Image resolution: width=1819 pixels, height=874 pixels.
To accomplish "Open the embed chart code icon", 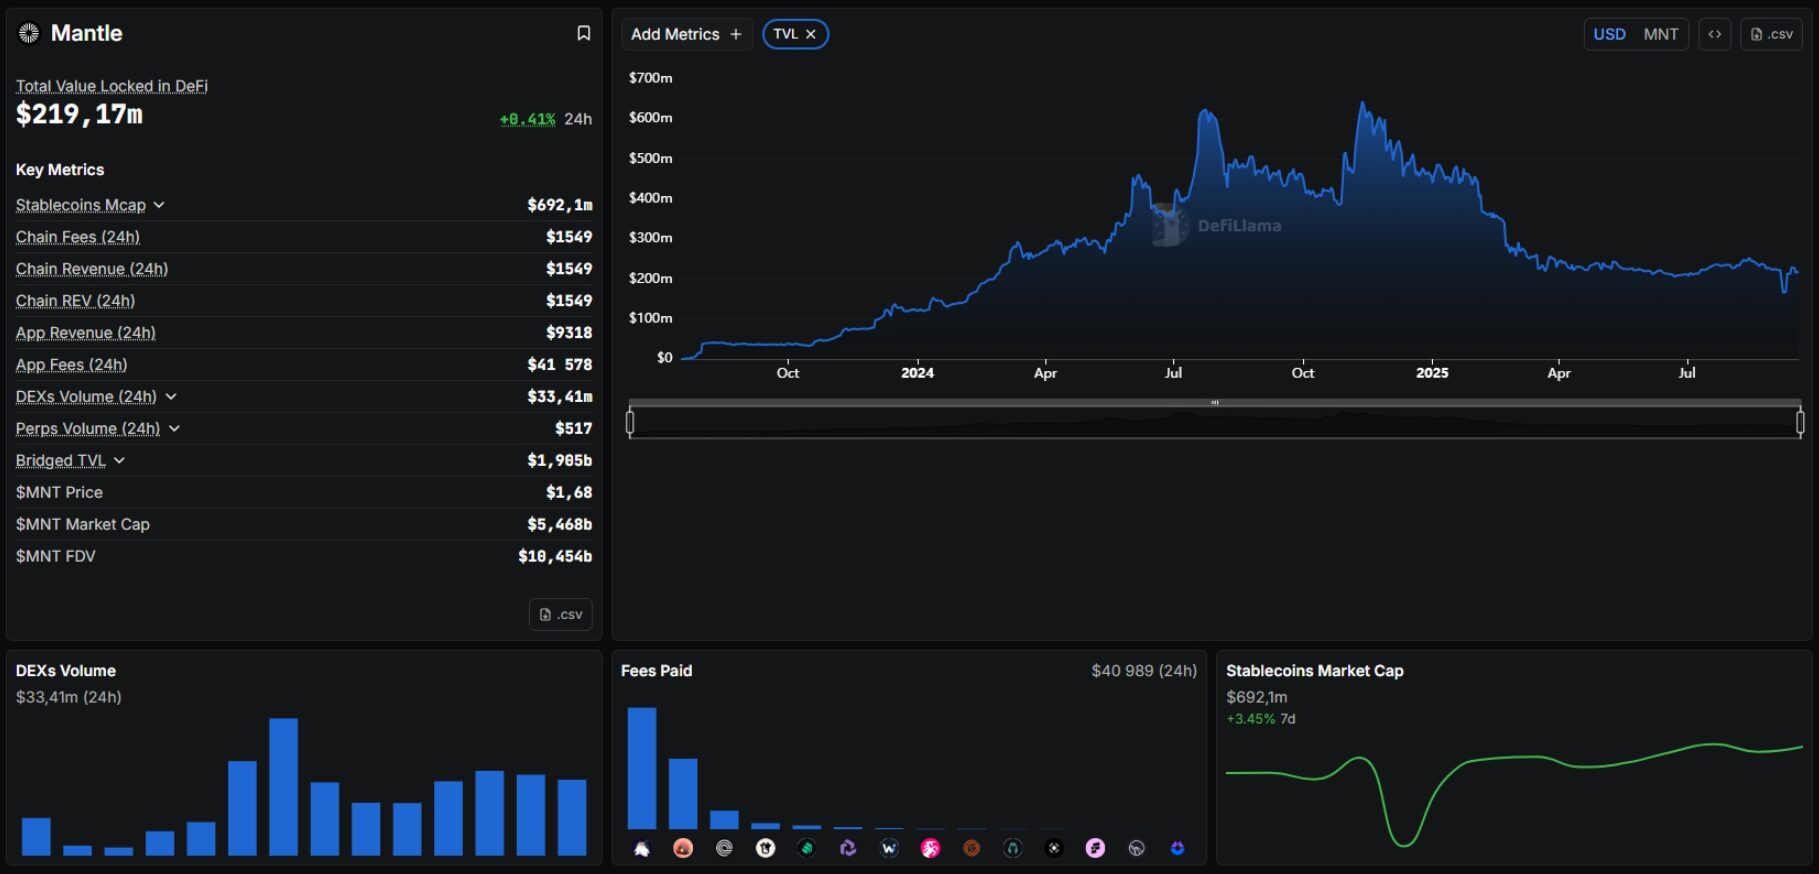I will coord(1715,34).
